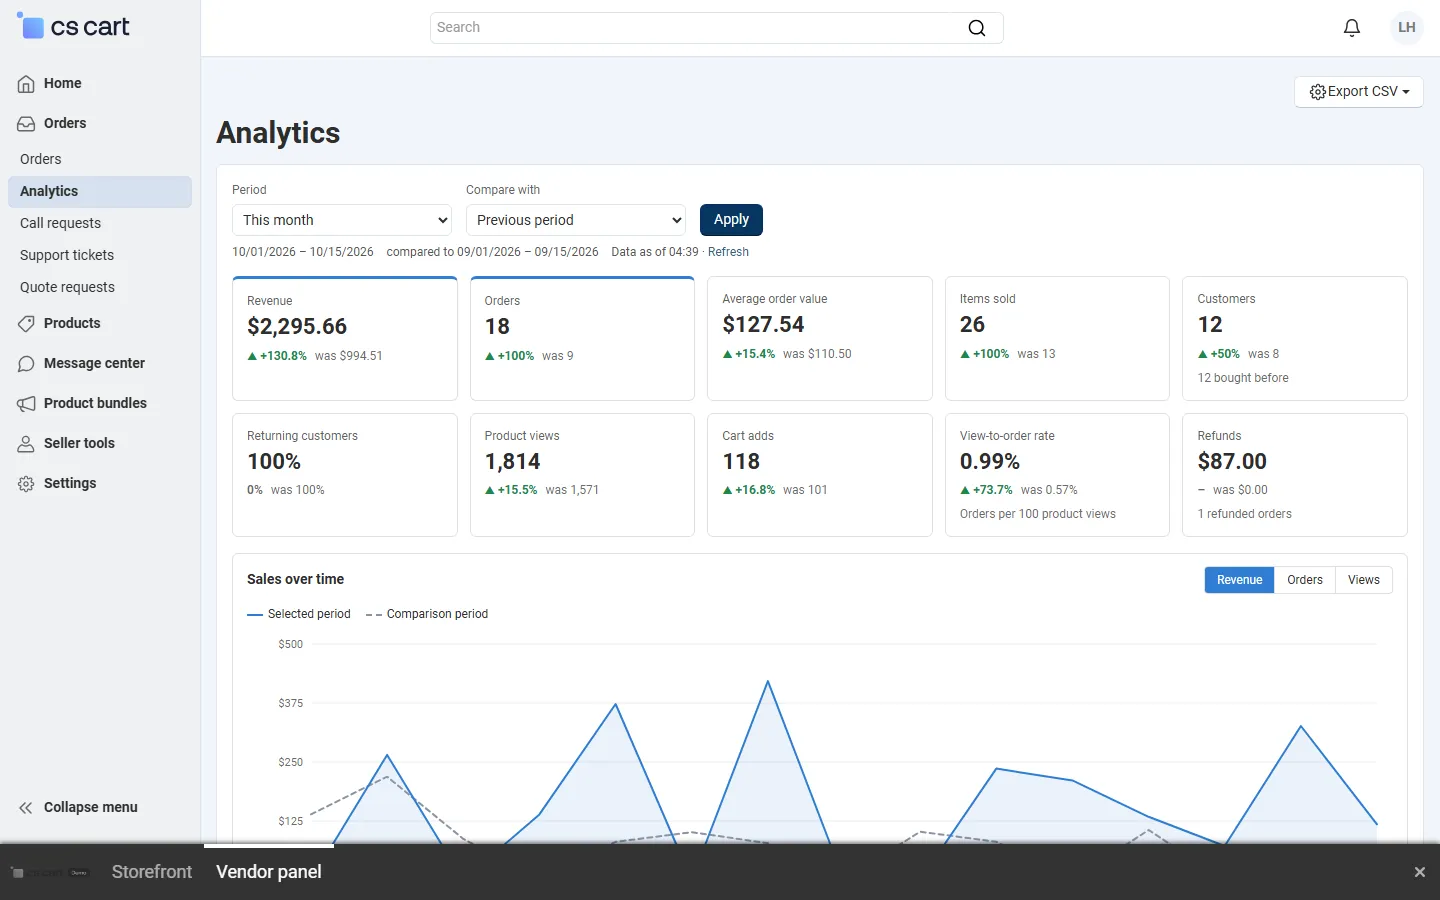Click the Refunds card

tap(1295, 475)
